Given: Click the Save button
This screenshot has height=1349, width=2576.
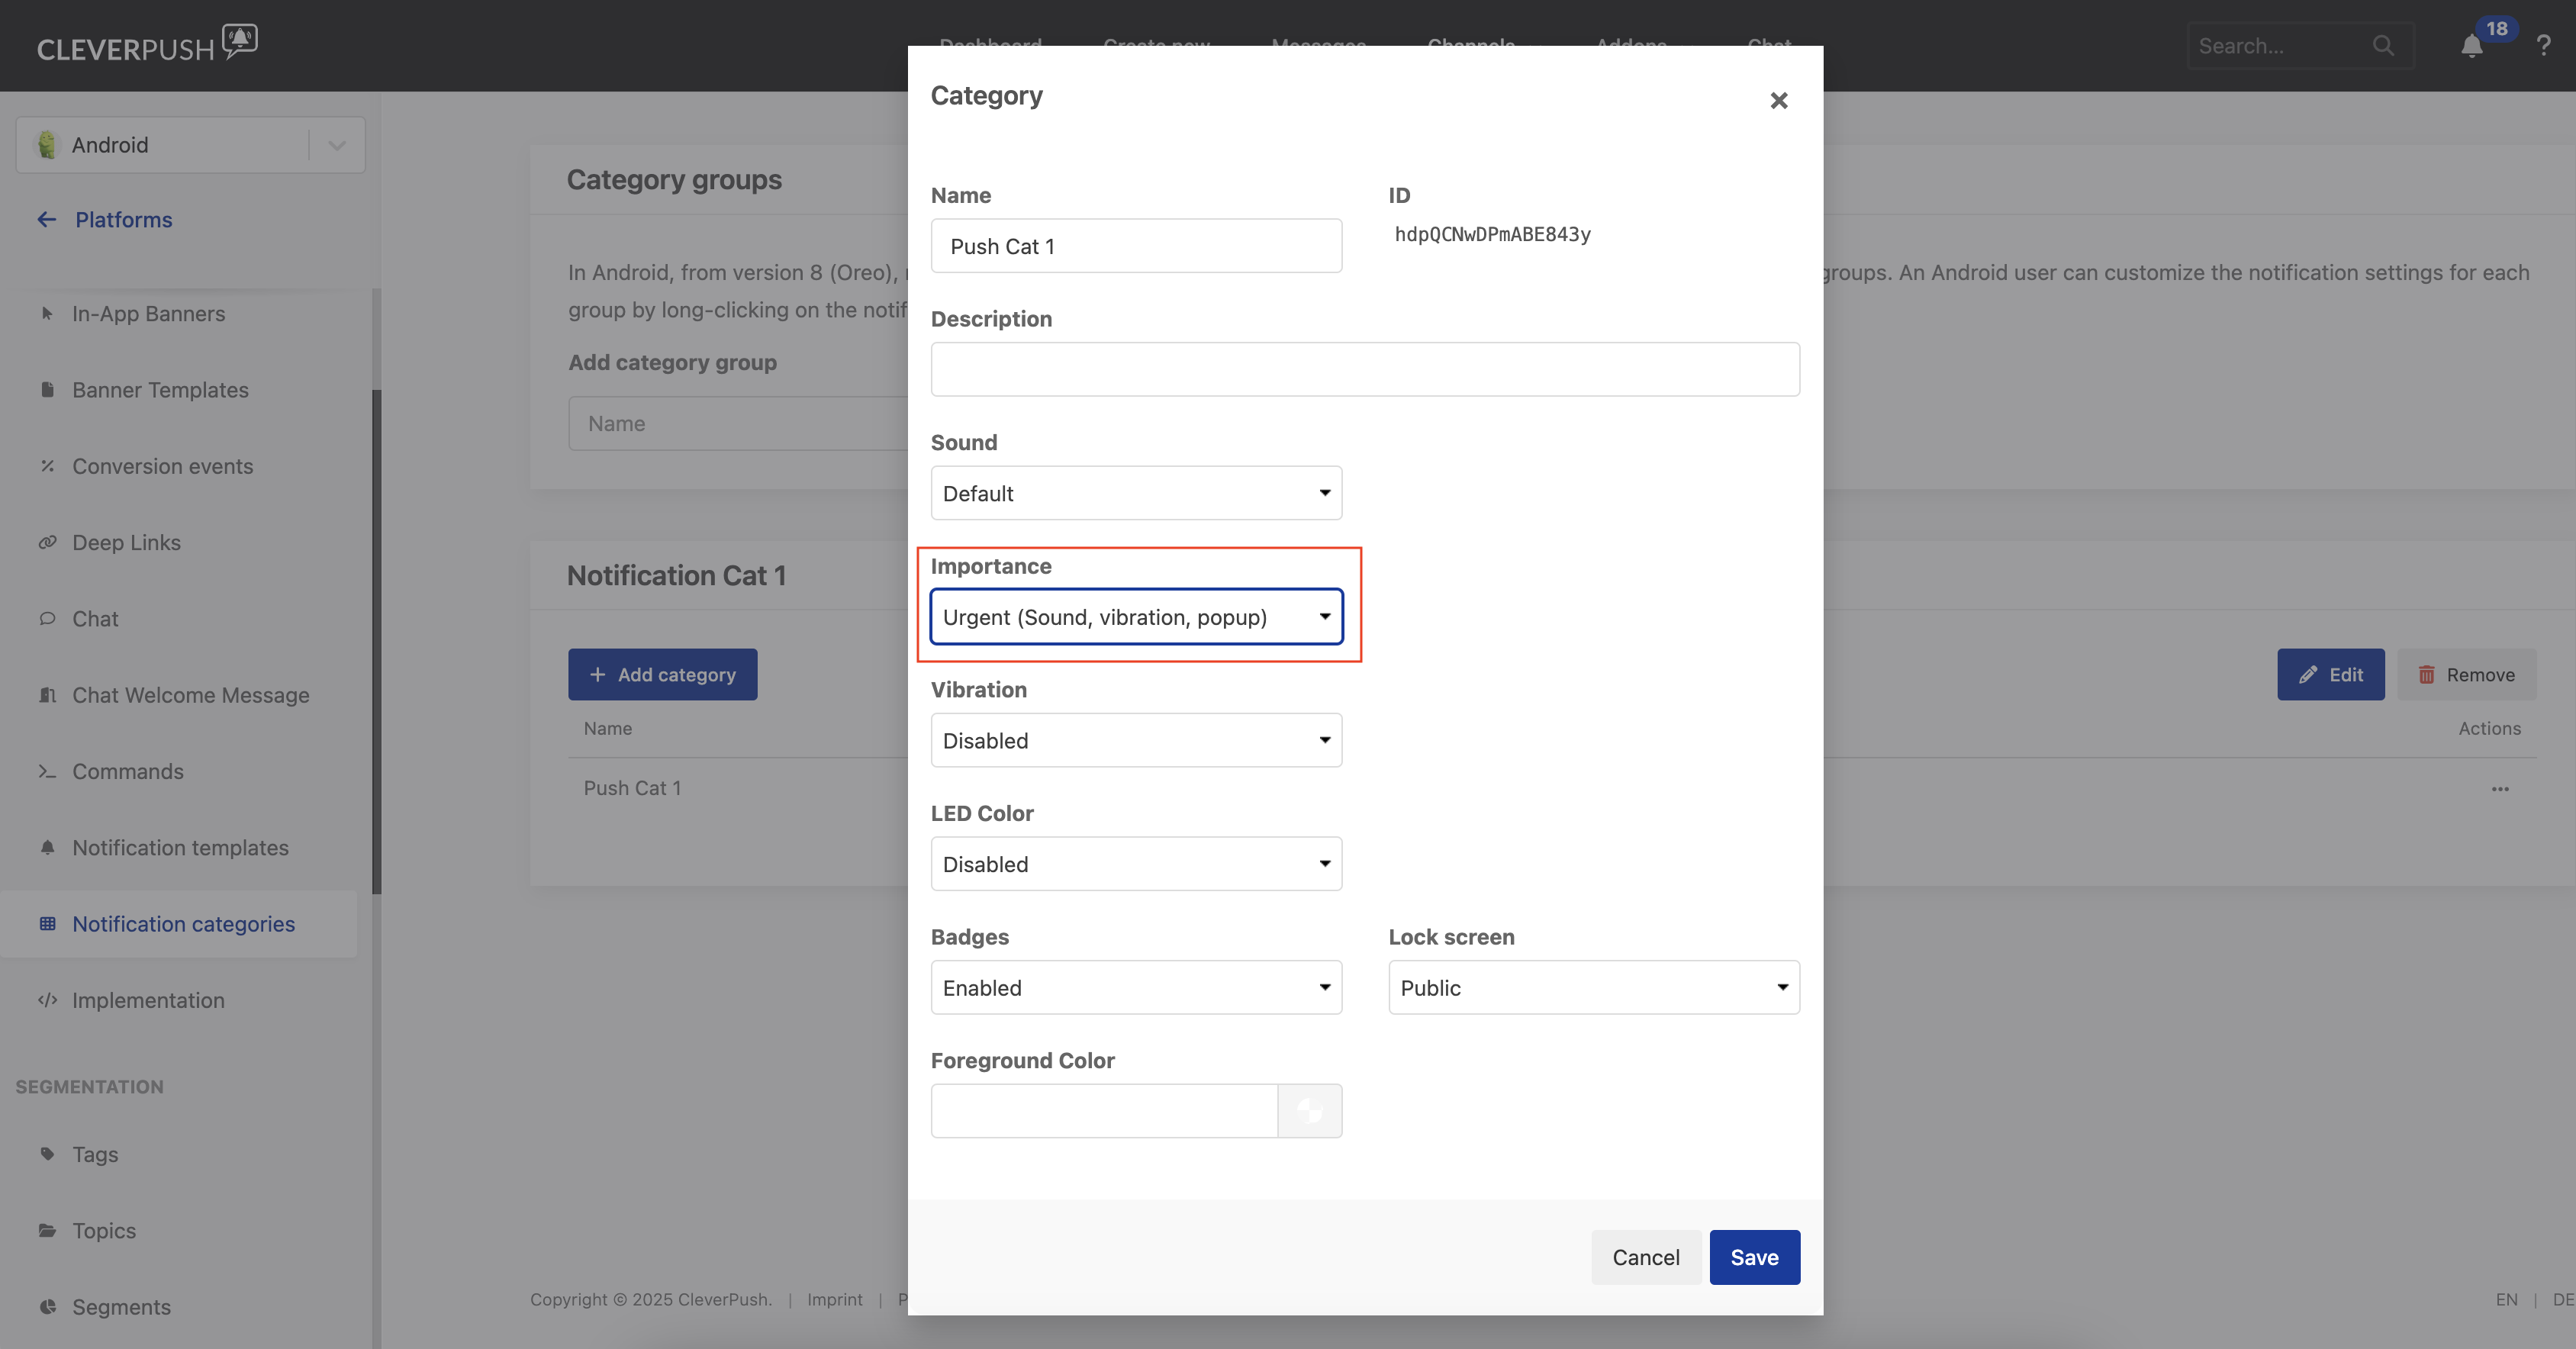Looking at the screenshot, I should click(1755, 1255).
